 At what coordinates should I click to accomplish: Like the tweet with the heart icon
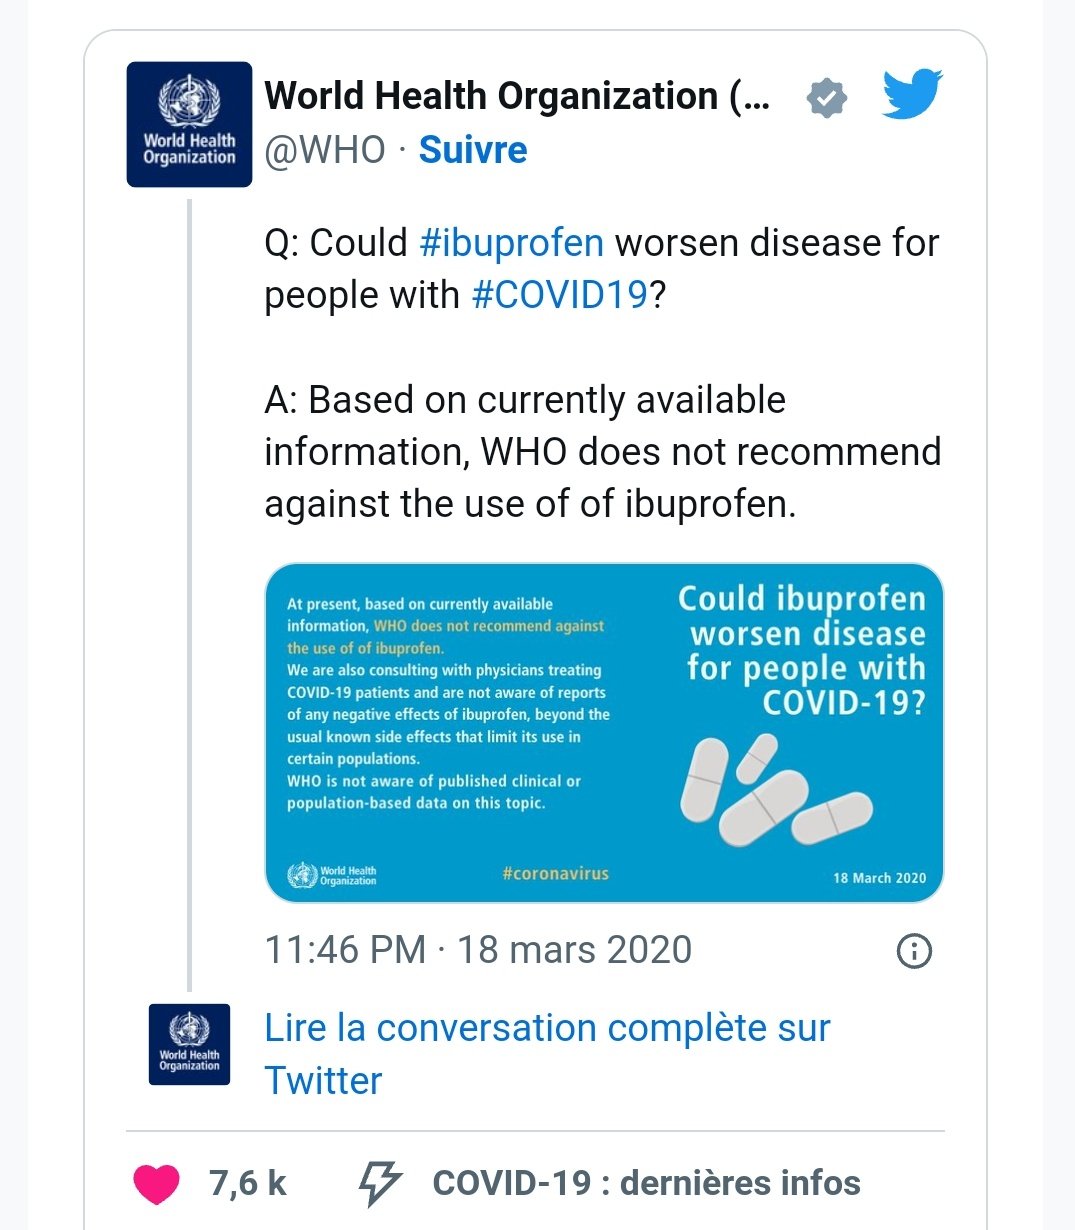click(156, 1184)
